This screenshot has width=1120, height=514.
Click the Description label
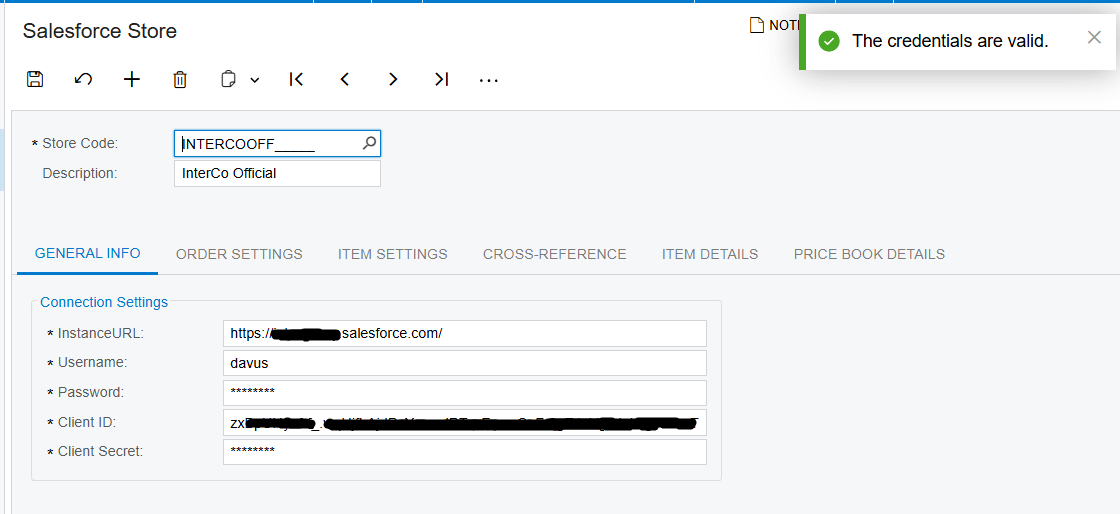79,173
